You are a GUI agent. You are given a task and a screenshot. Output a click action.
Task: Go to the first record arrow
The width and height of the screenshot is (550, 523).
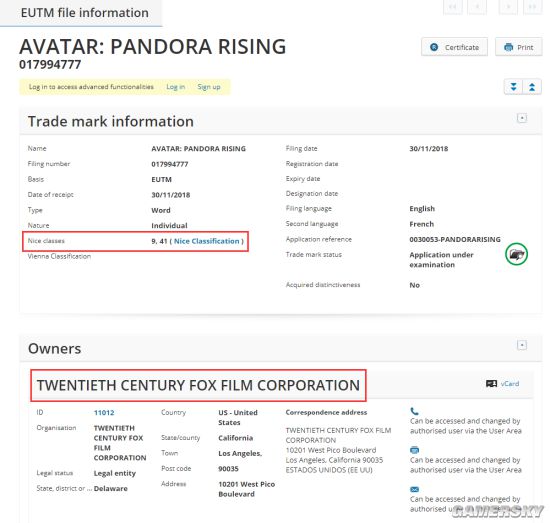(453, 6)
